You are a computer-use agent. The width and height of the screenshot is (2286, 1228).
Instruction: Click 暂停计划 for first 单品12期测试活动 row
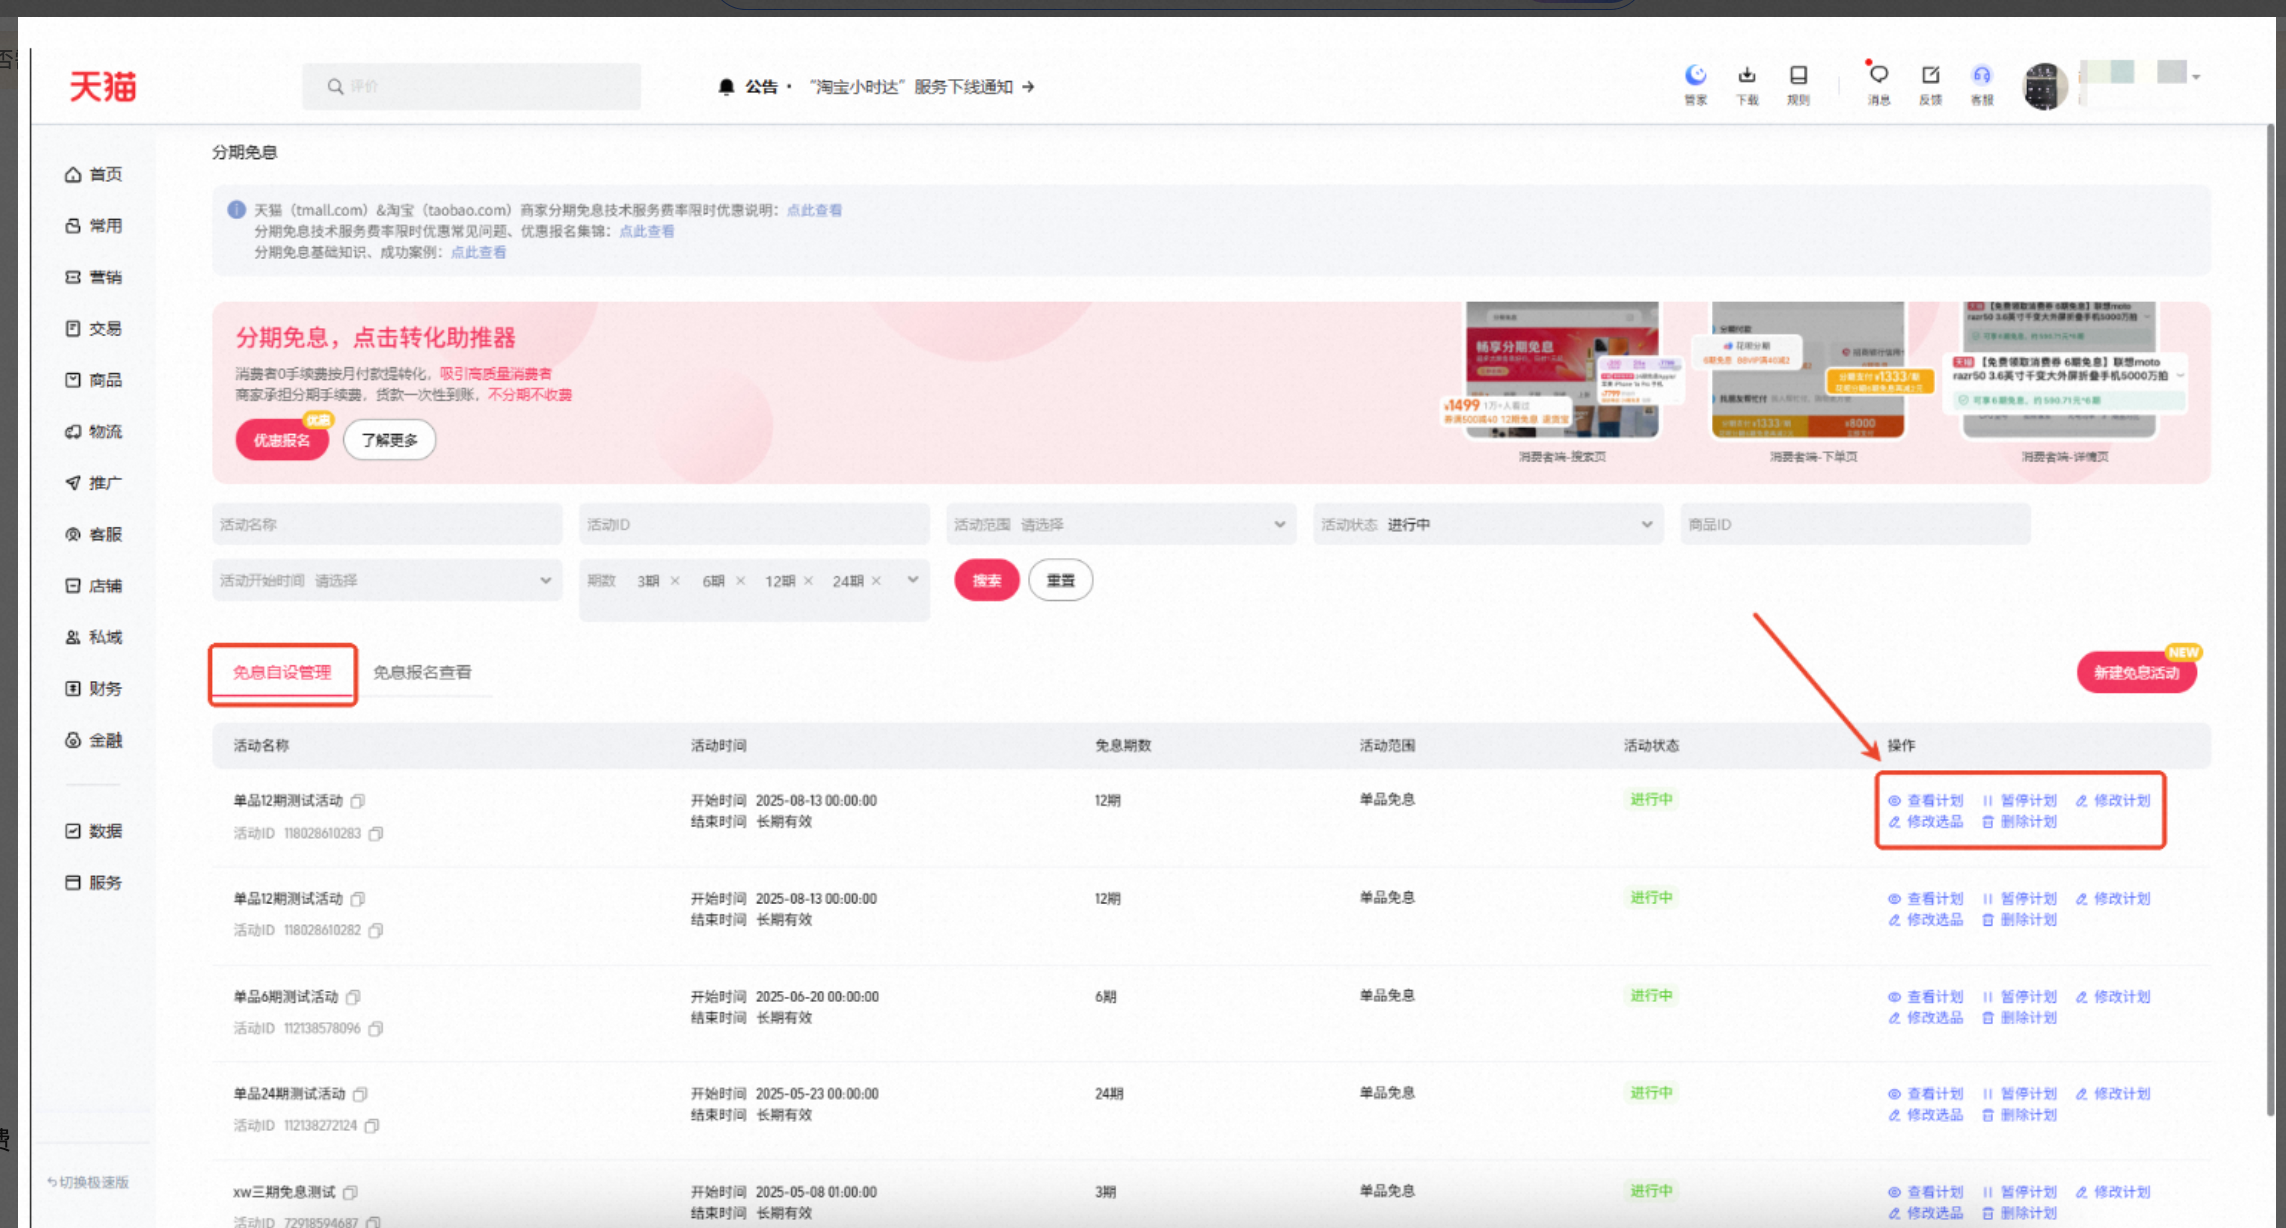[x=2019, y=800]
